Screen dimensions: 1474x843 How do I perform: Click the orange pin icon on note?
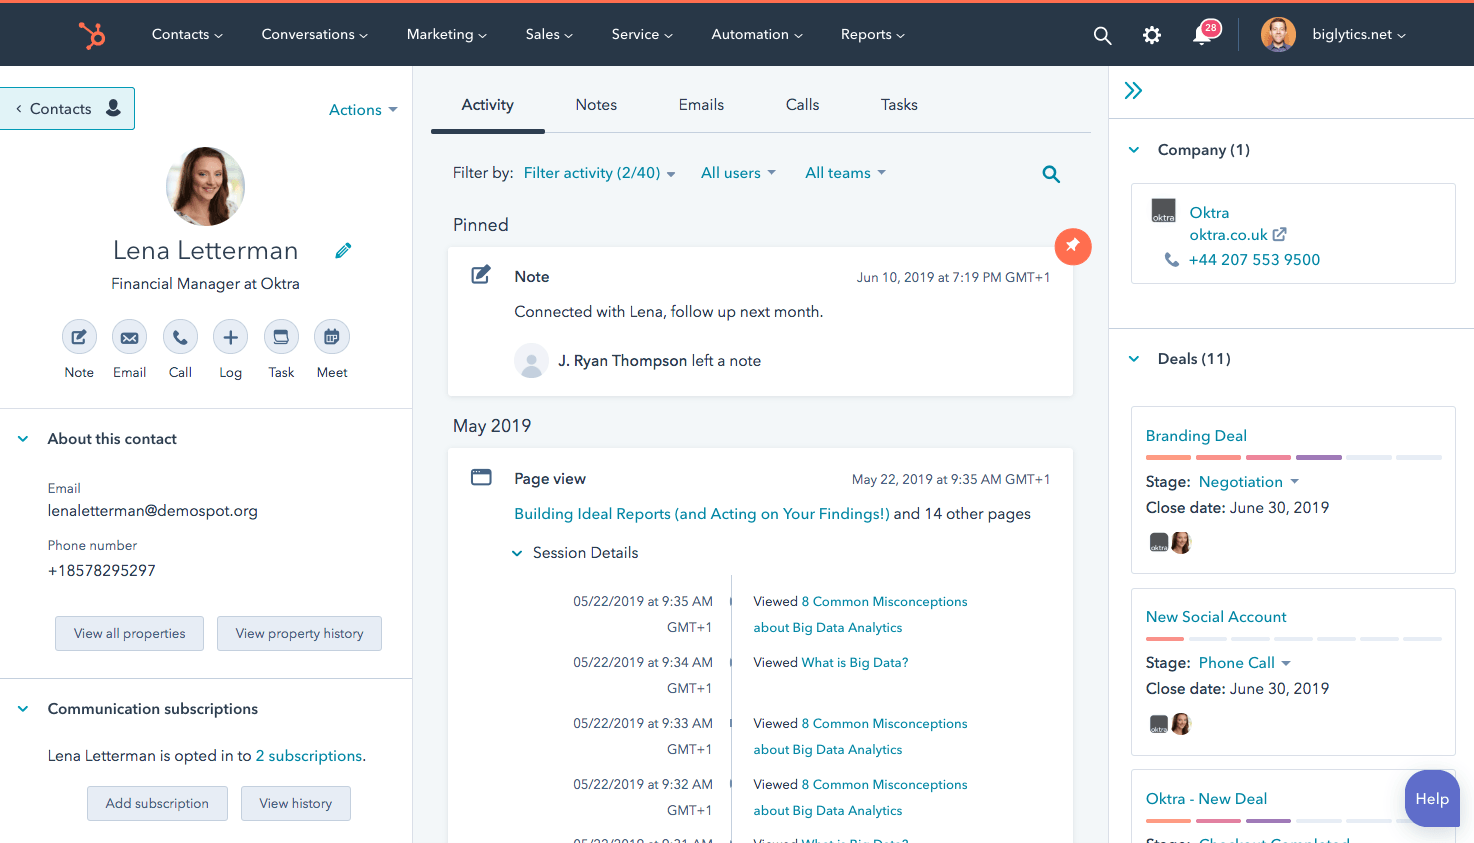(1073, 246)
